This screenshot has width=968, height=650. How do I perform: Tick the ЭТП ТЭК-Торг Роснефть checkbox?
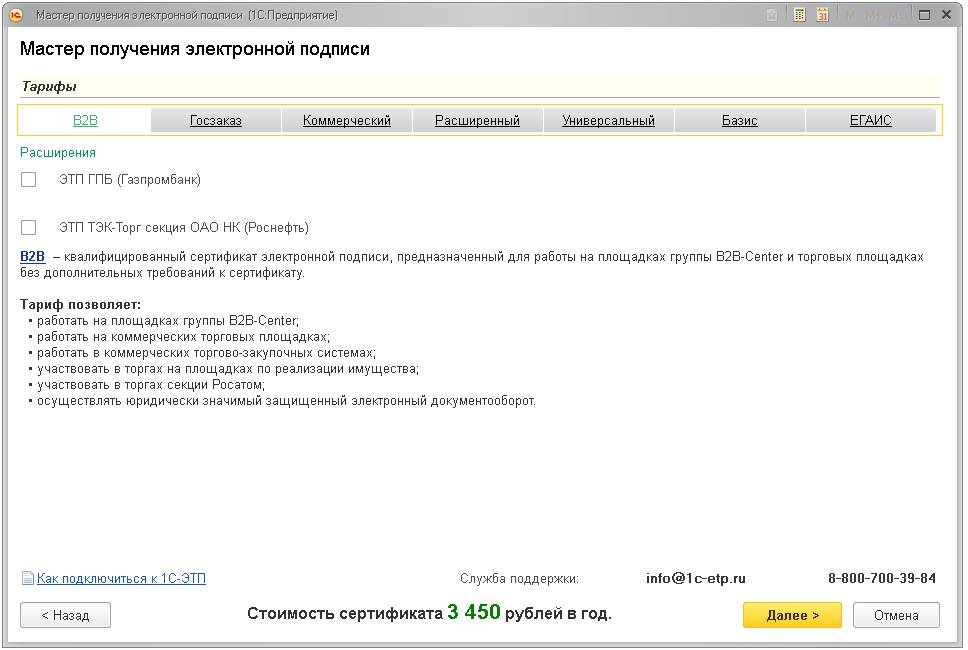(28, 227)
